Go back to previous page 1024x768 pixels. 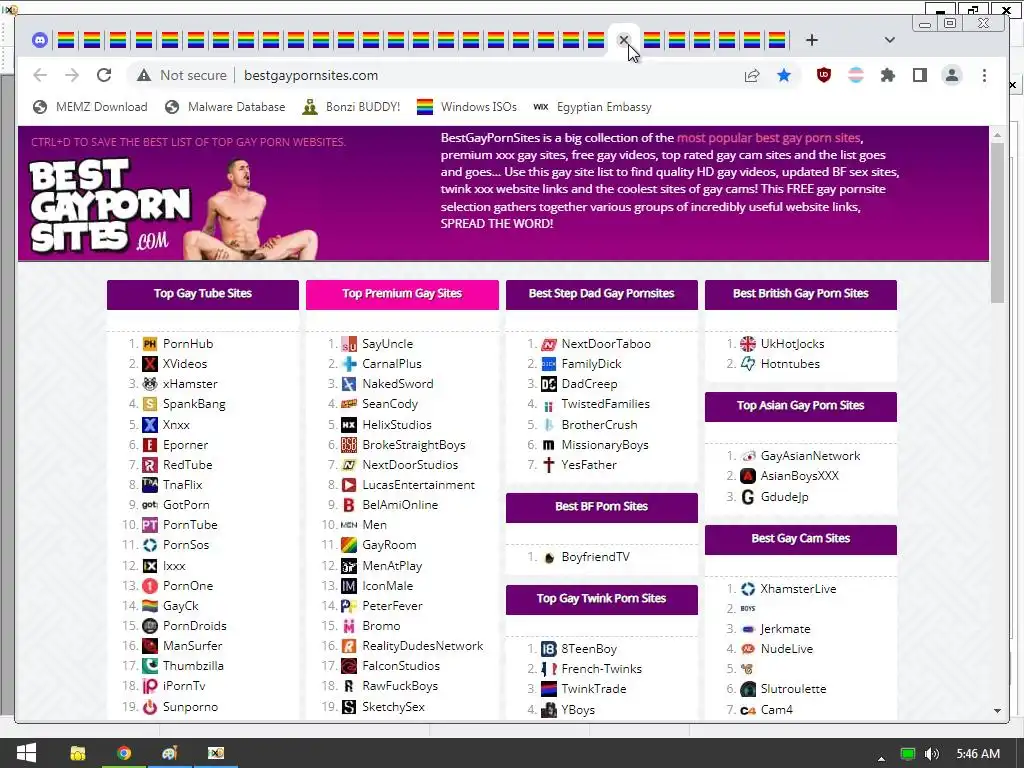(40, 75)
